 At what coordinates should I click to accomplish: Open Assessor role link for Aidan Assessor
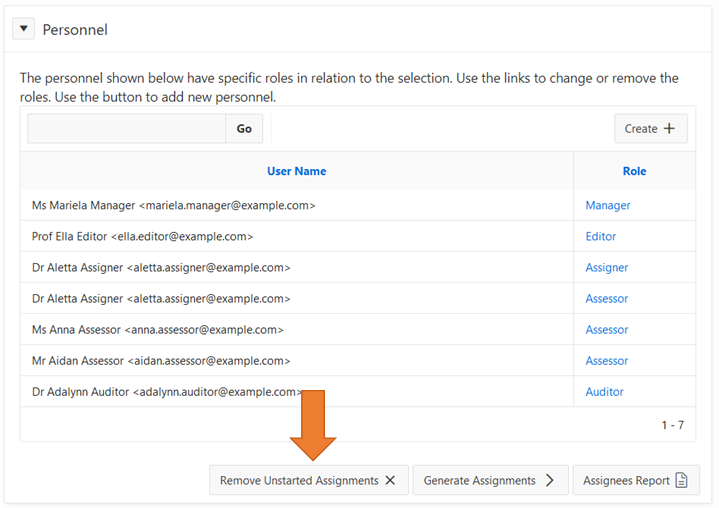point(607,361)
